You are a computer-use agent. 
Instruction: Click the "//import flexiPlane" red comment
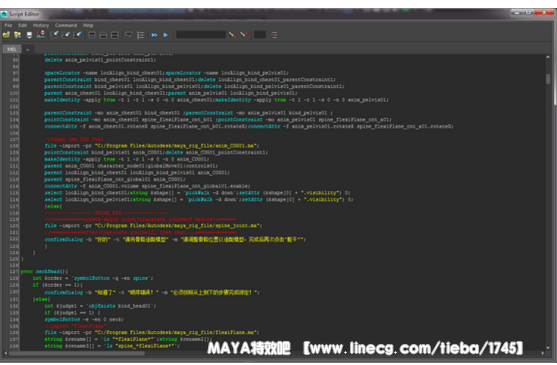tap(75, 326)
